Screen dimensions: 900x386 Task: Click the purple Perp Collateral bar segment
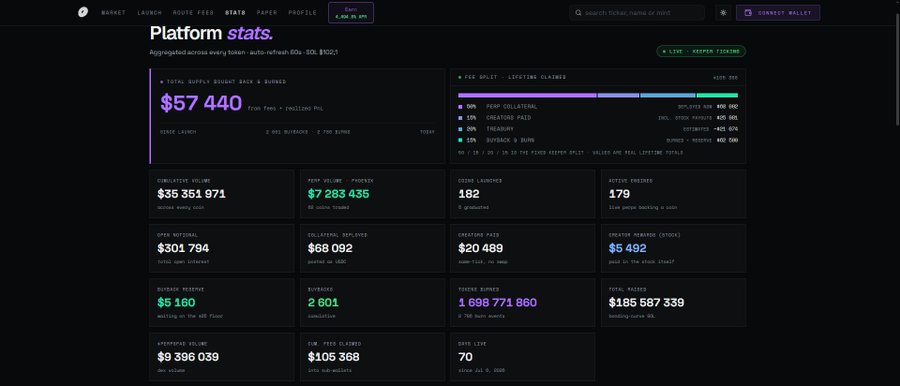[527, 95]
